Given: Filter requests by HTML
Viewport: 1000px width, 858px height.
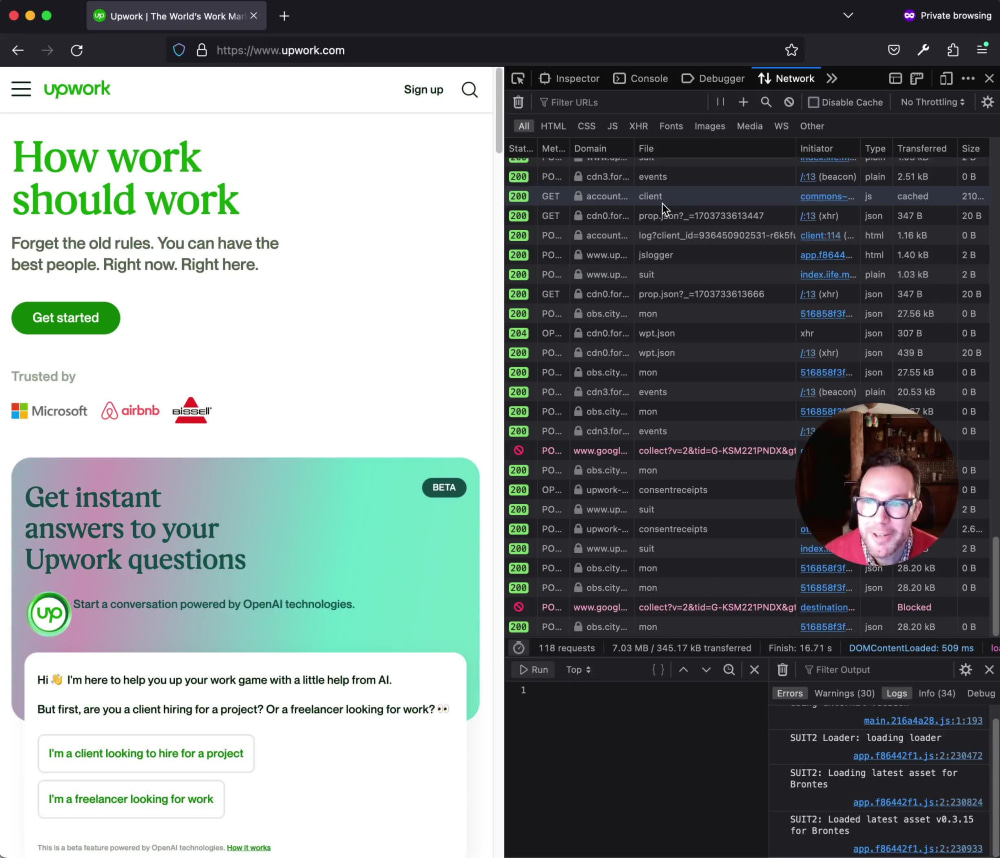Looking at the screenshot, I should point(553,126).
